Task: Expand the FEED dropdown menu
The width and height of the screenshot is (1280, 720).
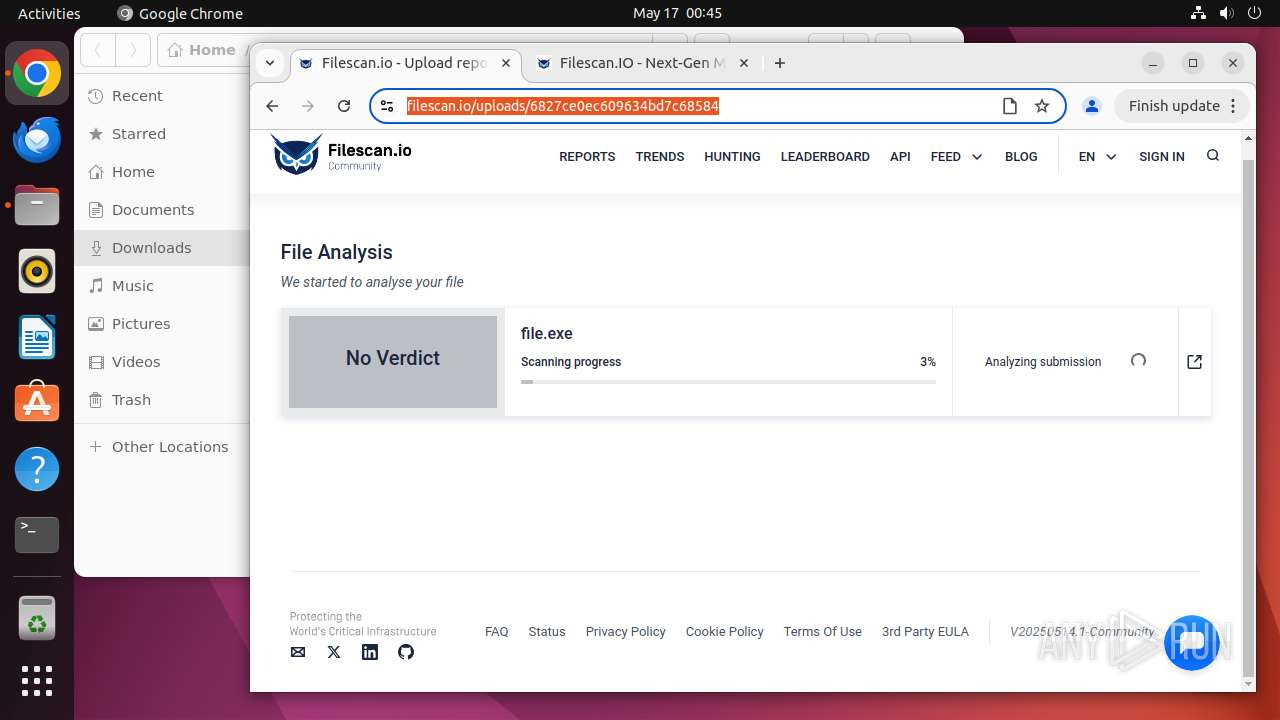Action: (956, 157)
